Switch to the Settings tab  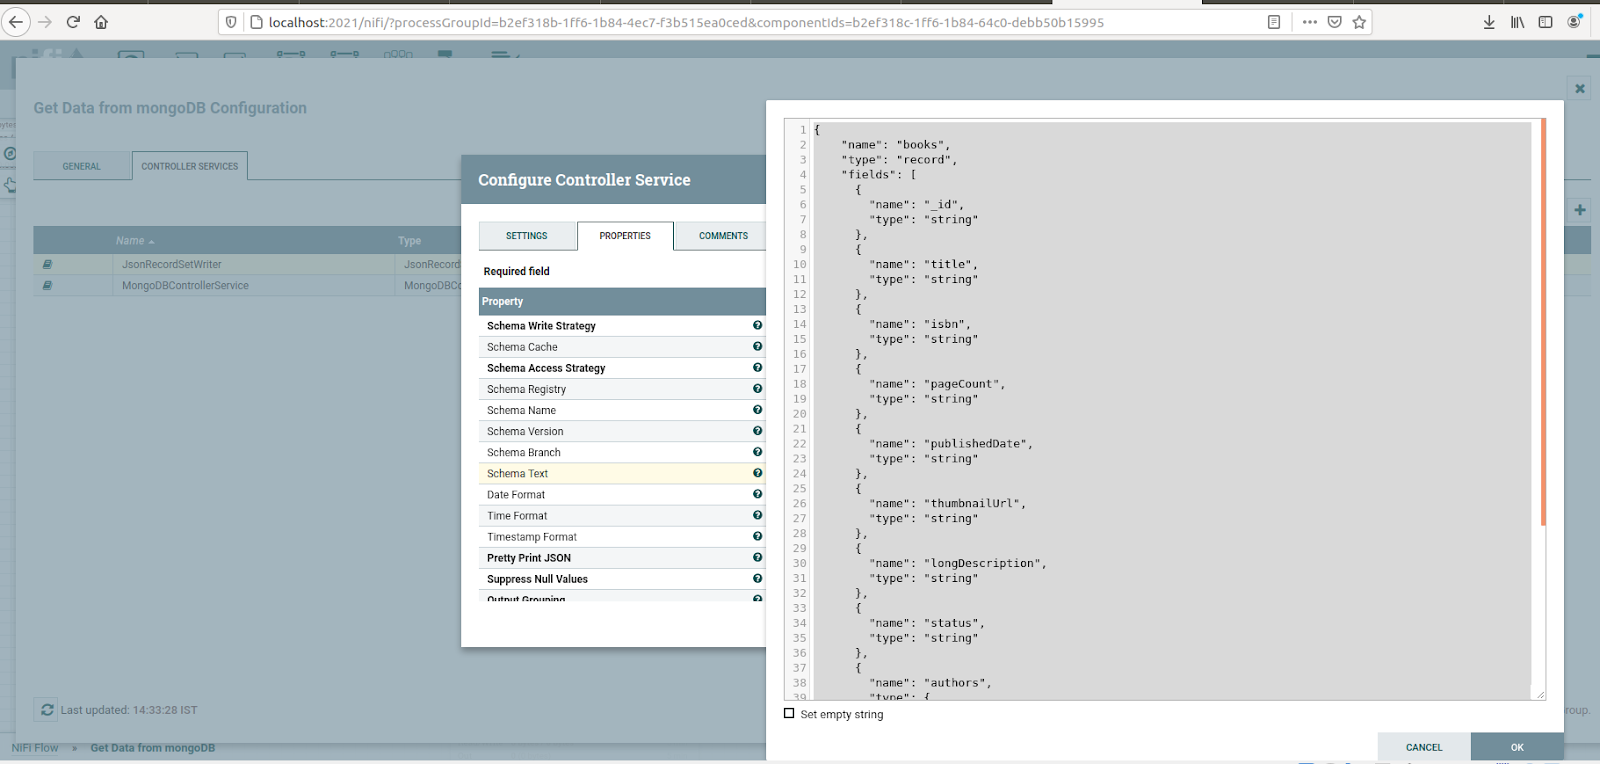pyautogui.click(x=527, y=236)
